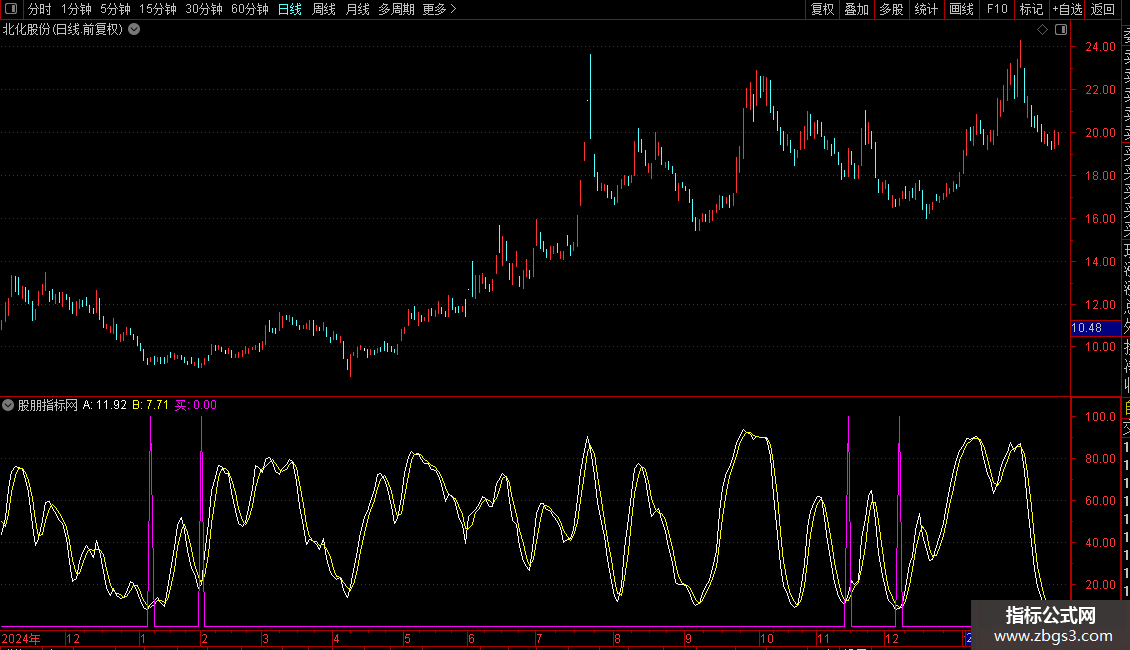This screenshot has height=650, width=1130.
Task: Expand the 股朋指标网 indicator options arrow
Action: coord(8,405)
